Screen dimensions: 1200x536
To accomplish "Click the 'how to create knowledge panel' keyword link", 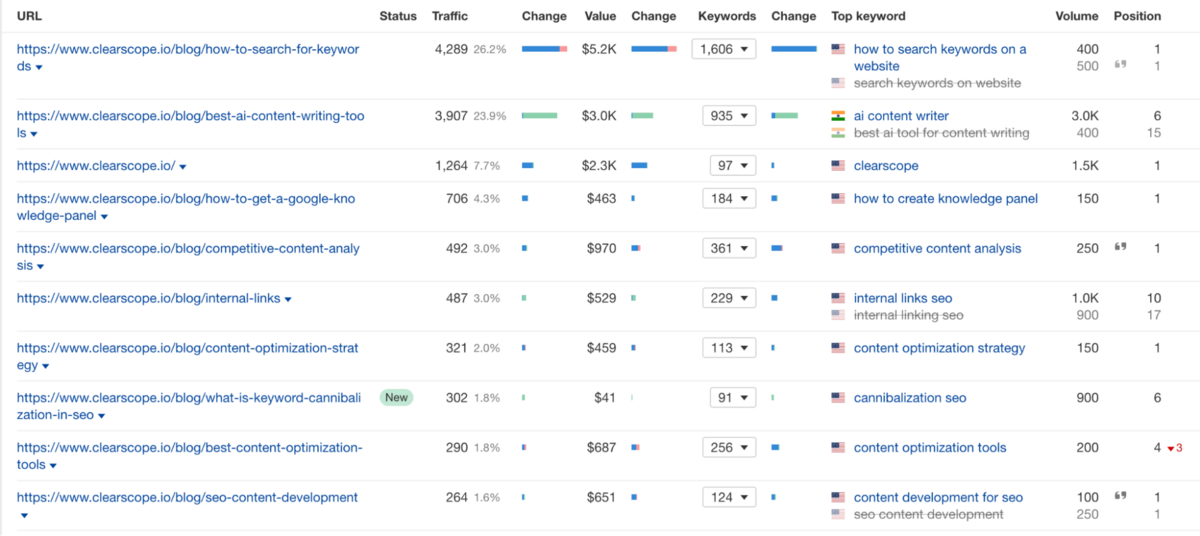I will coord(945,199).
